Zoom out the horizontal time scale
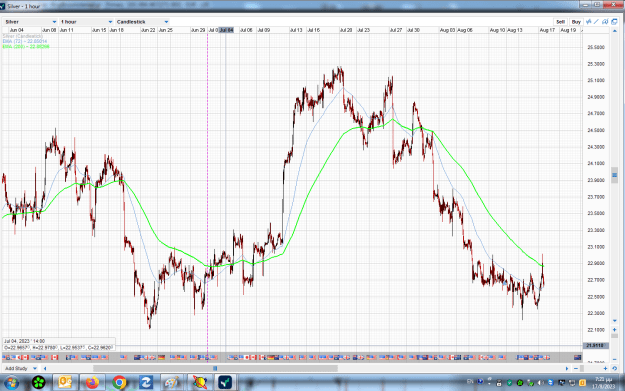625x391 pixels. [576, 369]
